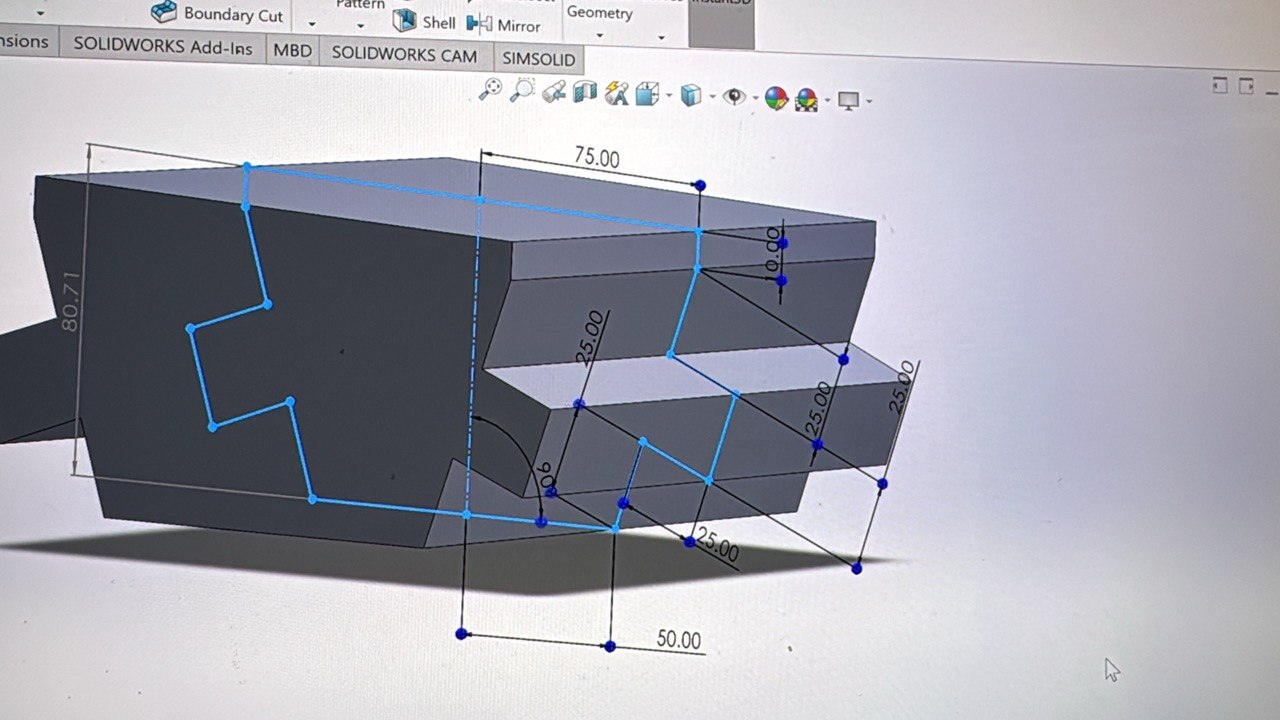The height and width of the screenshot is (720, 1280).
Task: Select the 90 degree angle dimension
Action: (546, 479)
